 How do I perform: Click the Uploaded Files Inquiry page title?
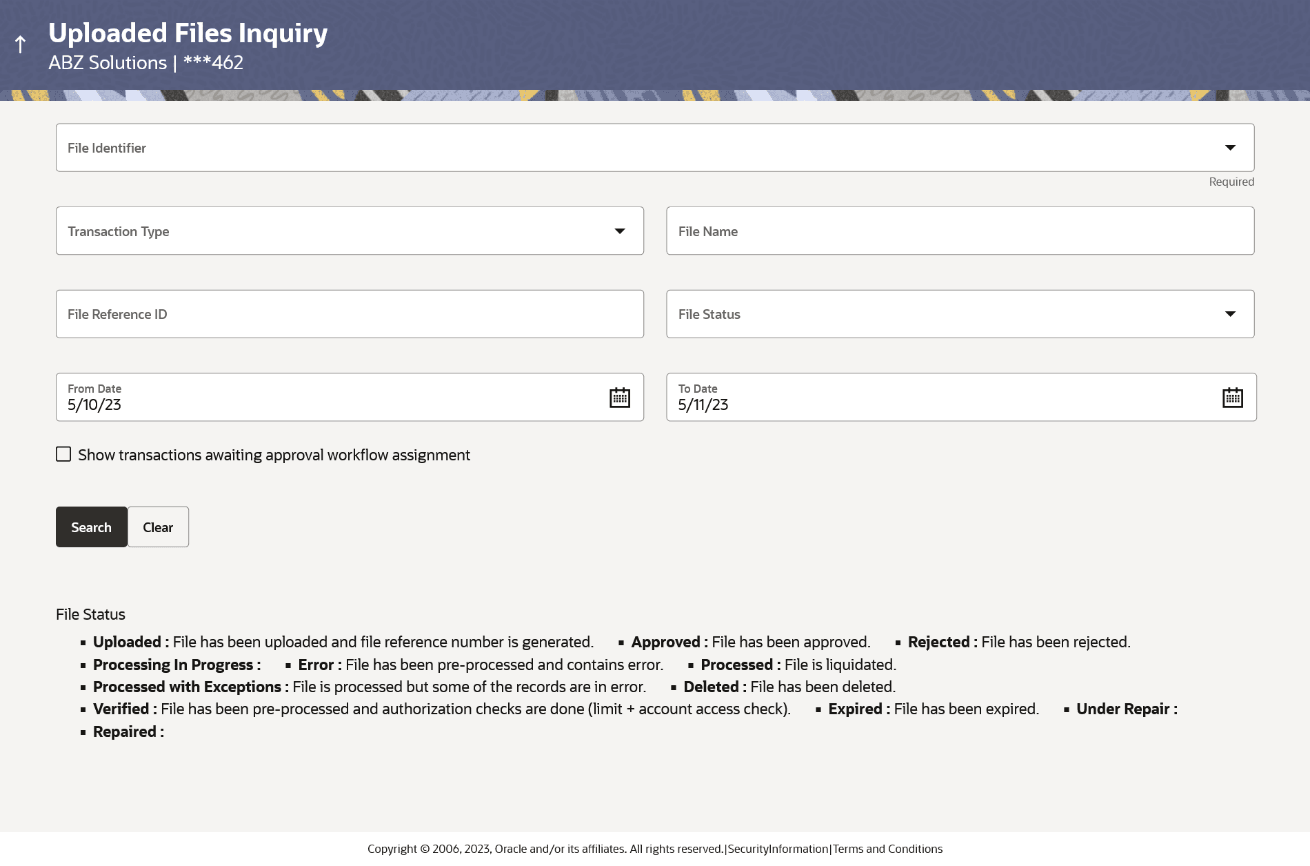pyautogui.click(x=187, y=33)
